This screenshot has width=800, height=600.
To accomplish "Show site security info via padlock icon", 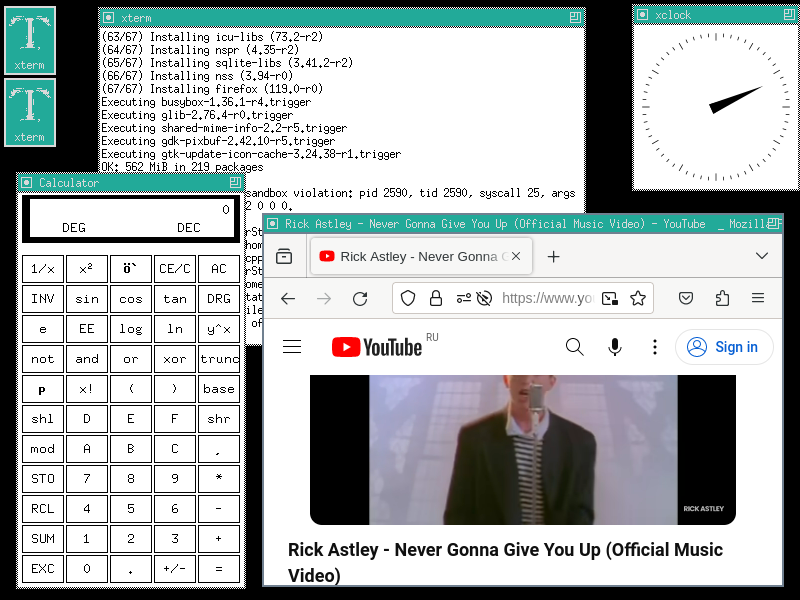I will tap(436, 298).
